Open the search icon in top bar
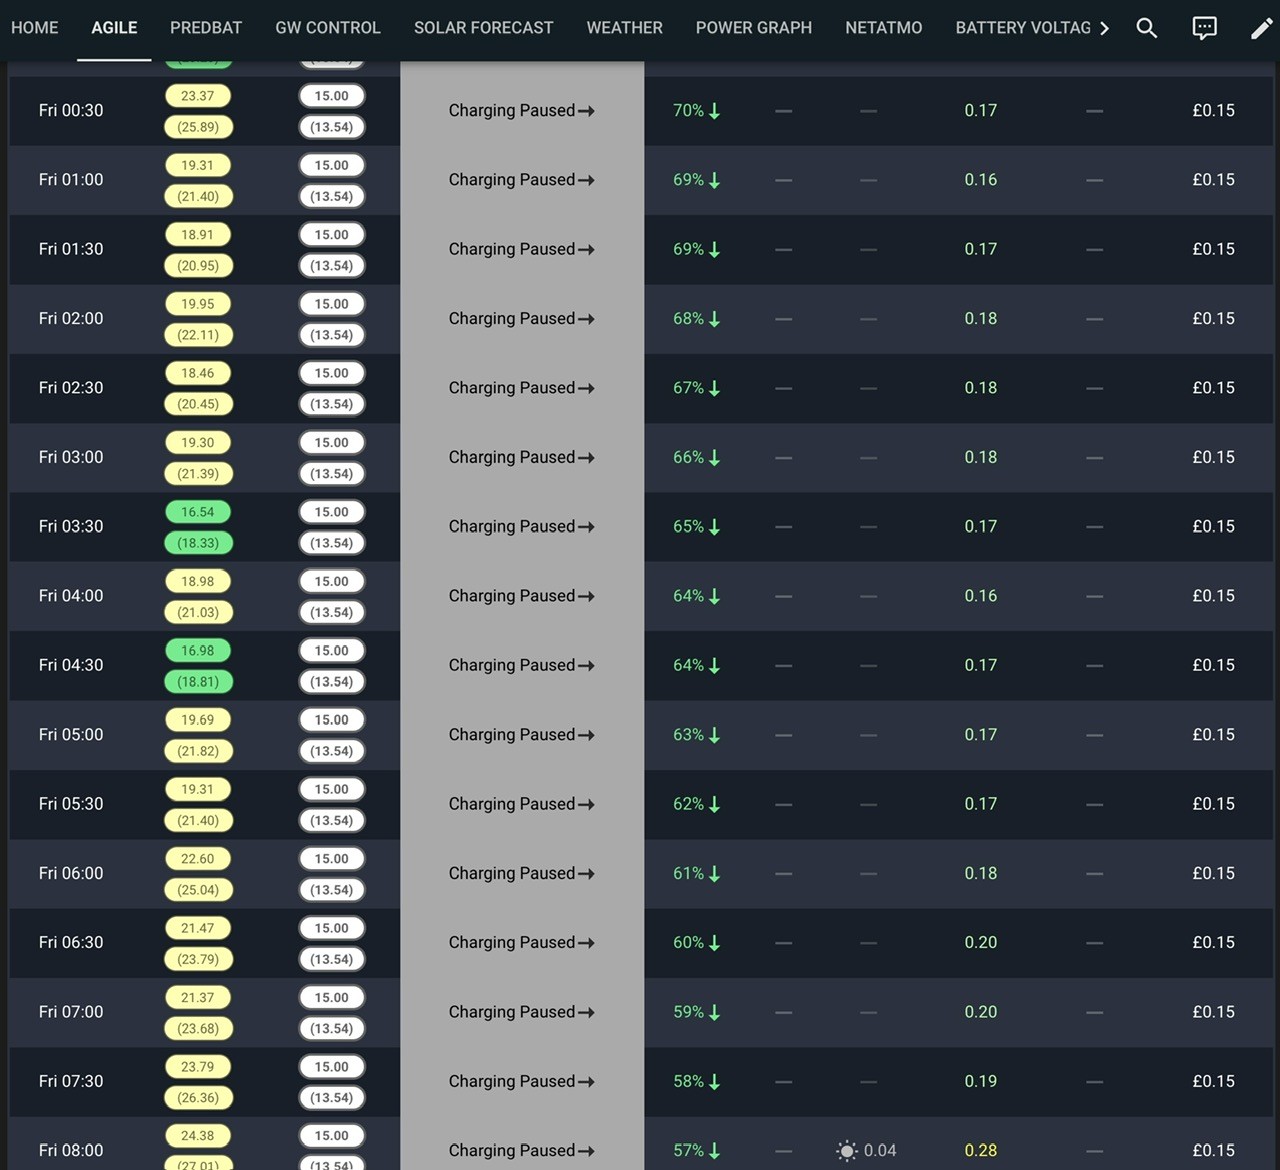 click(1147, 28)
